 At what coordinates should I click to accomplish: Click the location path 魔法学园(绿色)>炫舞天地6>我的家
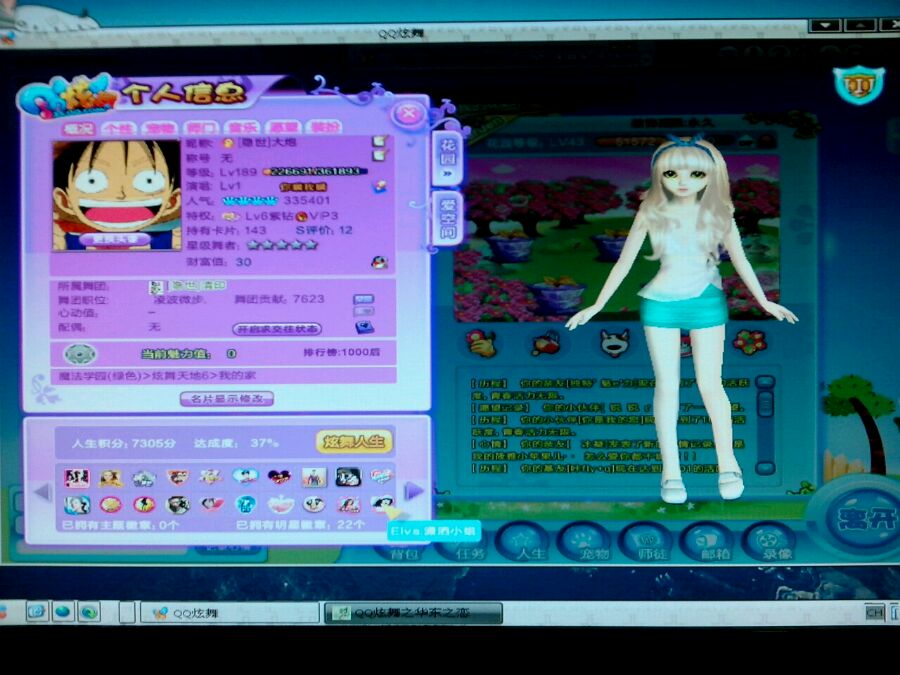157,375
